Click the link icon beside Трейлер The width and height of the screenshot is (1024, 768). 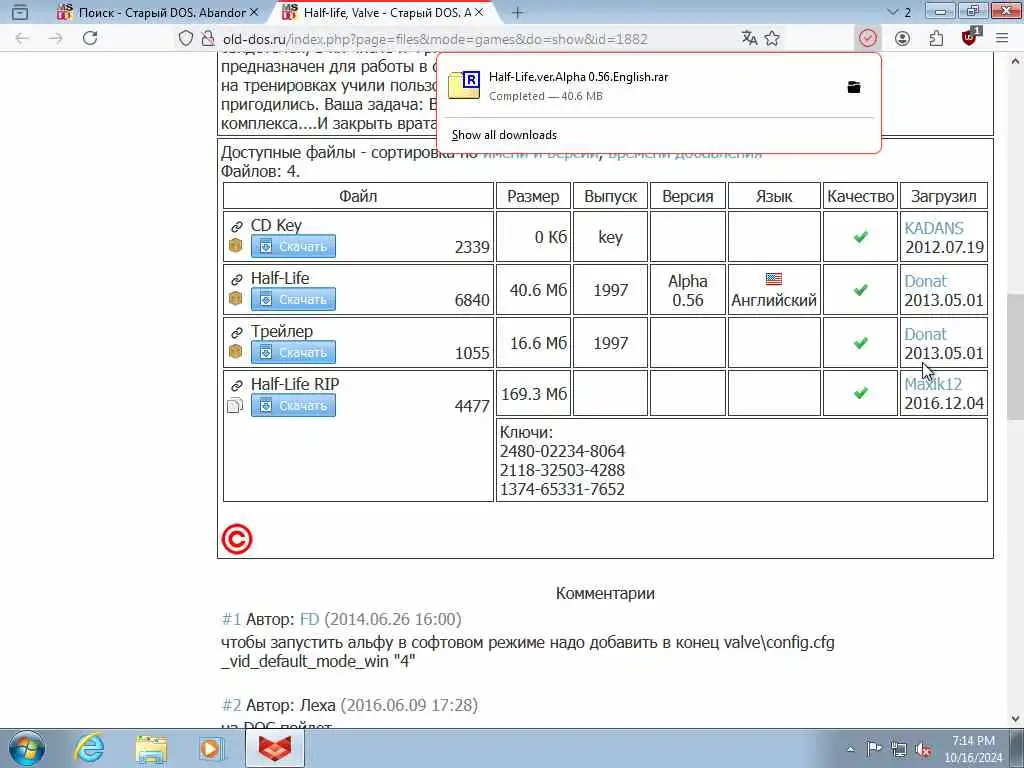pos(236,333)
